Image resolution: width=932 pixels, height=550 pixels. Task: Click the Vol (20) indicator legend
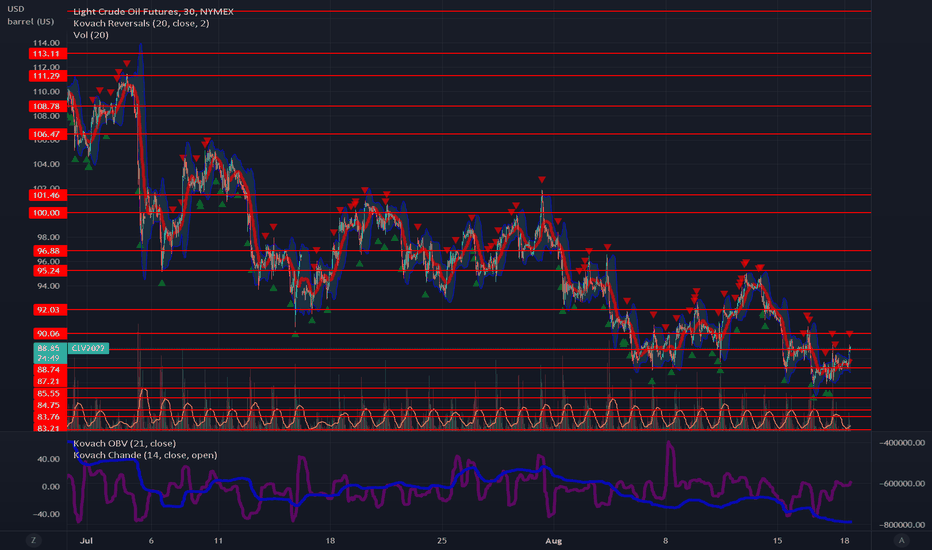[x=91, y=34]
